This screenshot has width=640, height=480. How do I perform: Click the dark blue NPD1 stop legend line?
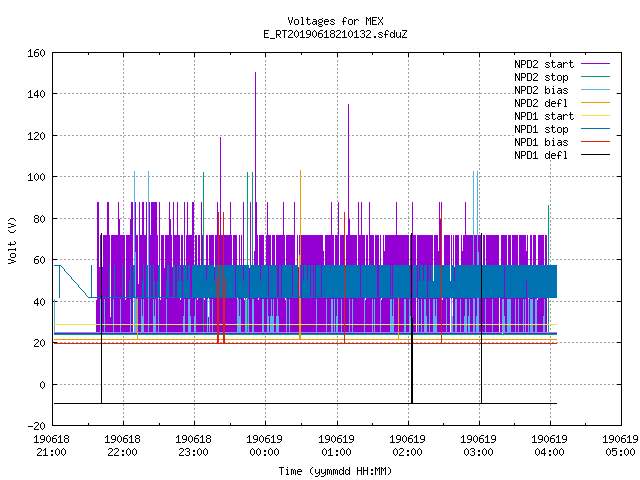595,129
